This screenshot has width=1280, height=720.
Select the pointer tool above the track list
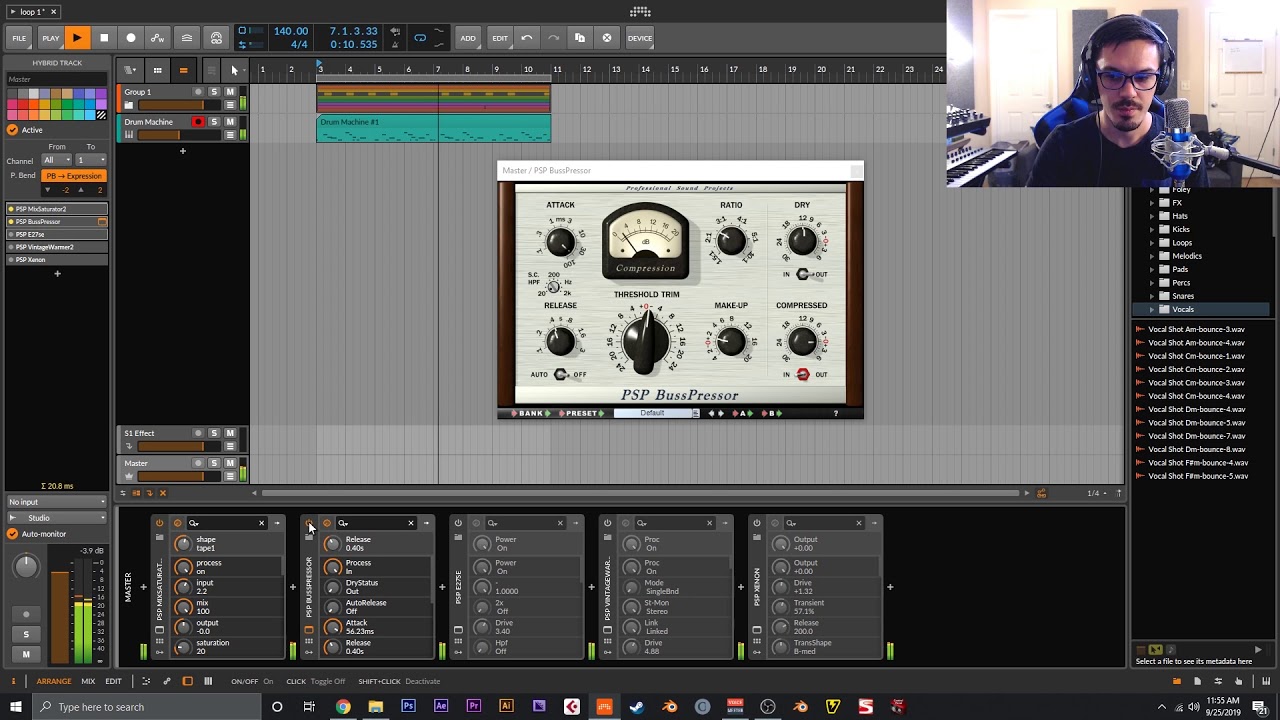point(234,70)
